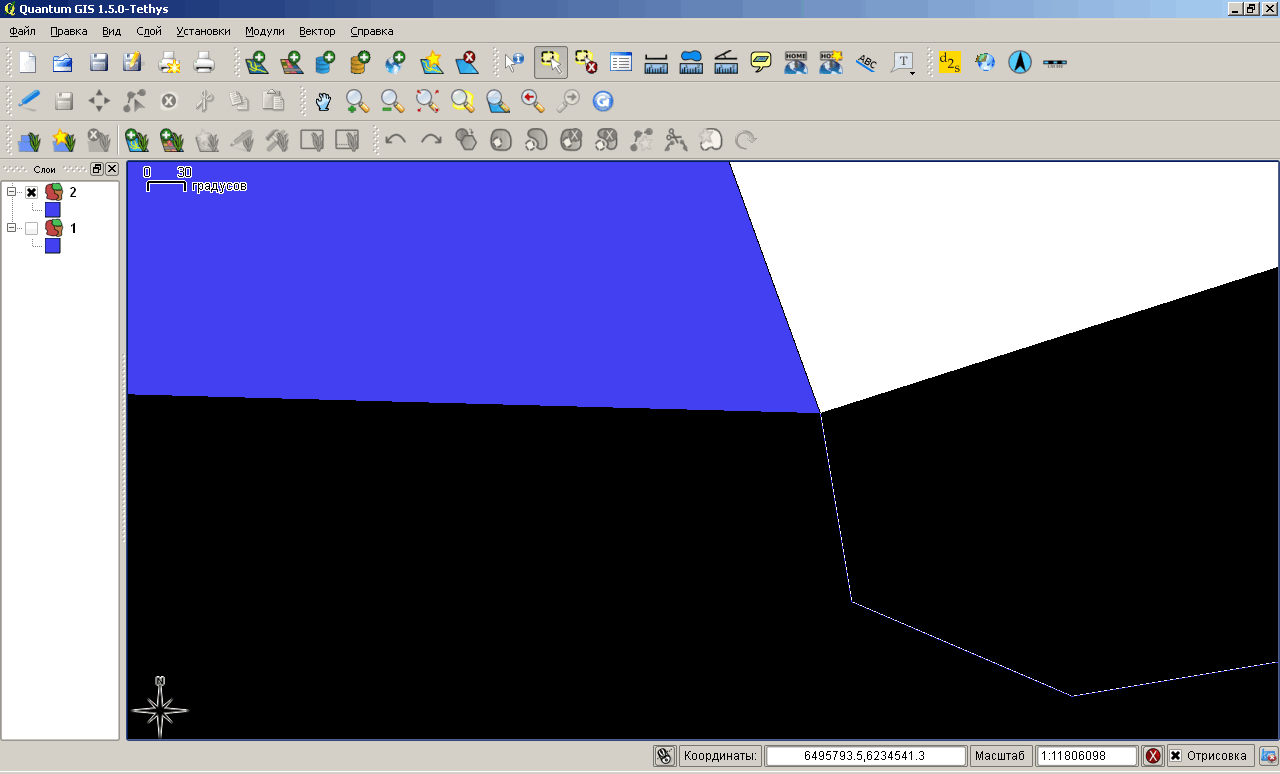Enable visibility checkbox for layer 1
The image size is (1280, 774).
tap(32, 229)
